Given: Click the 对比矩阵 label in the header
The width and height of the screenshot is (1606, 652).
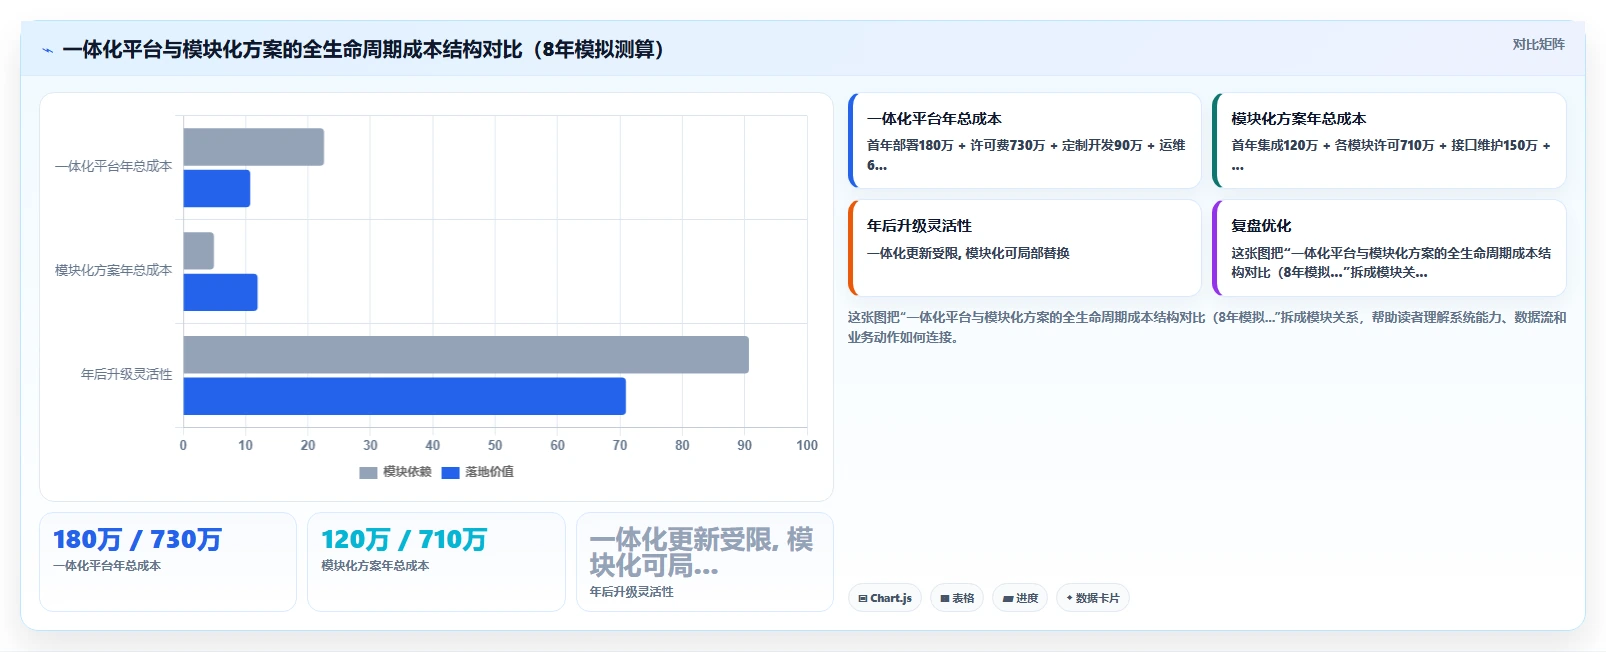Looking at the screenshot, I should 1538,44.
